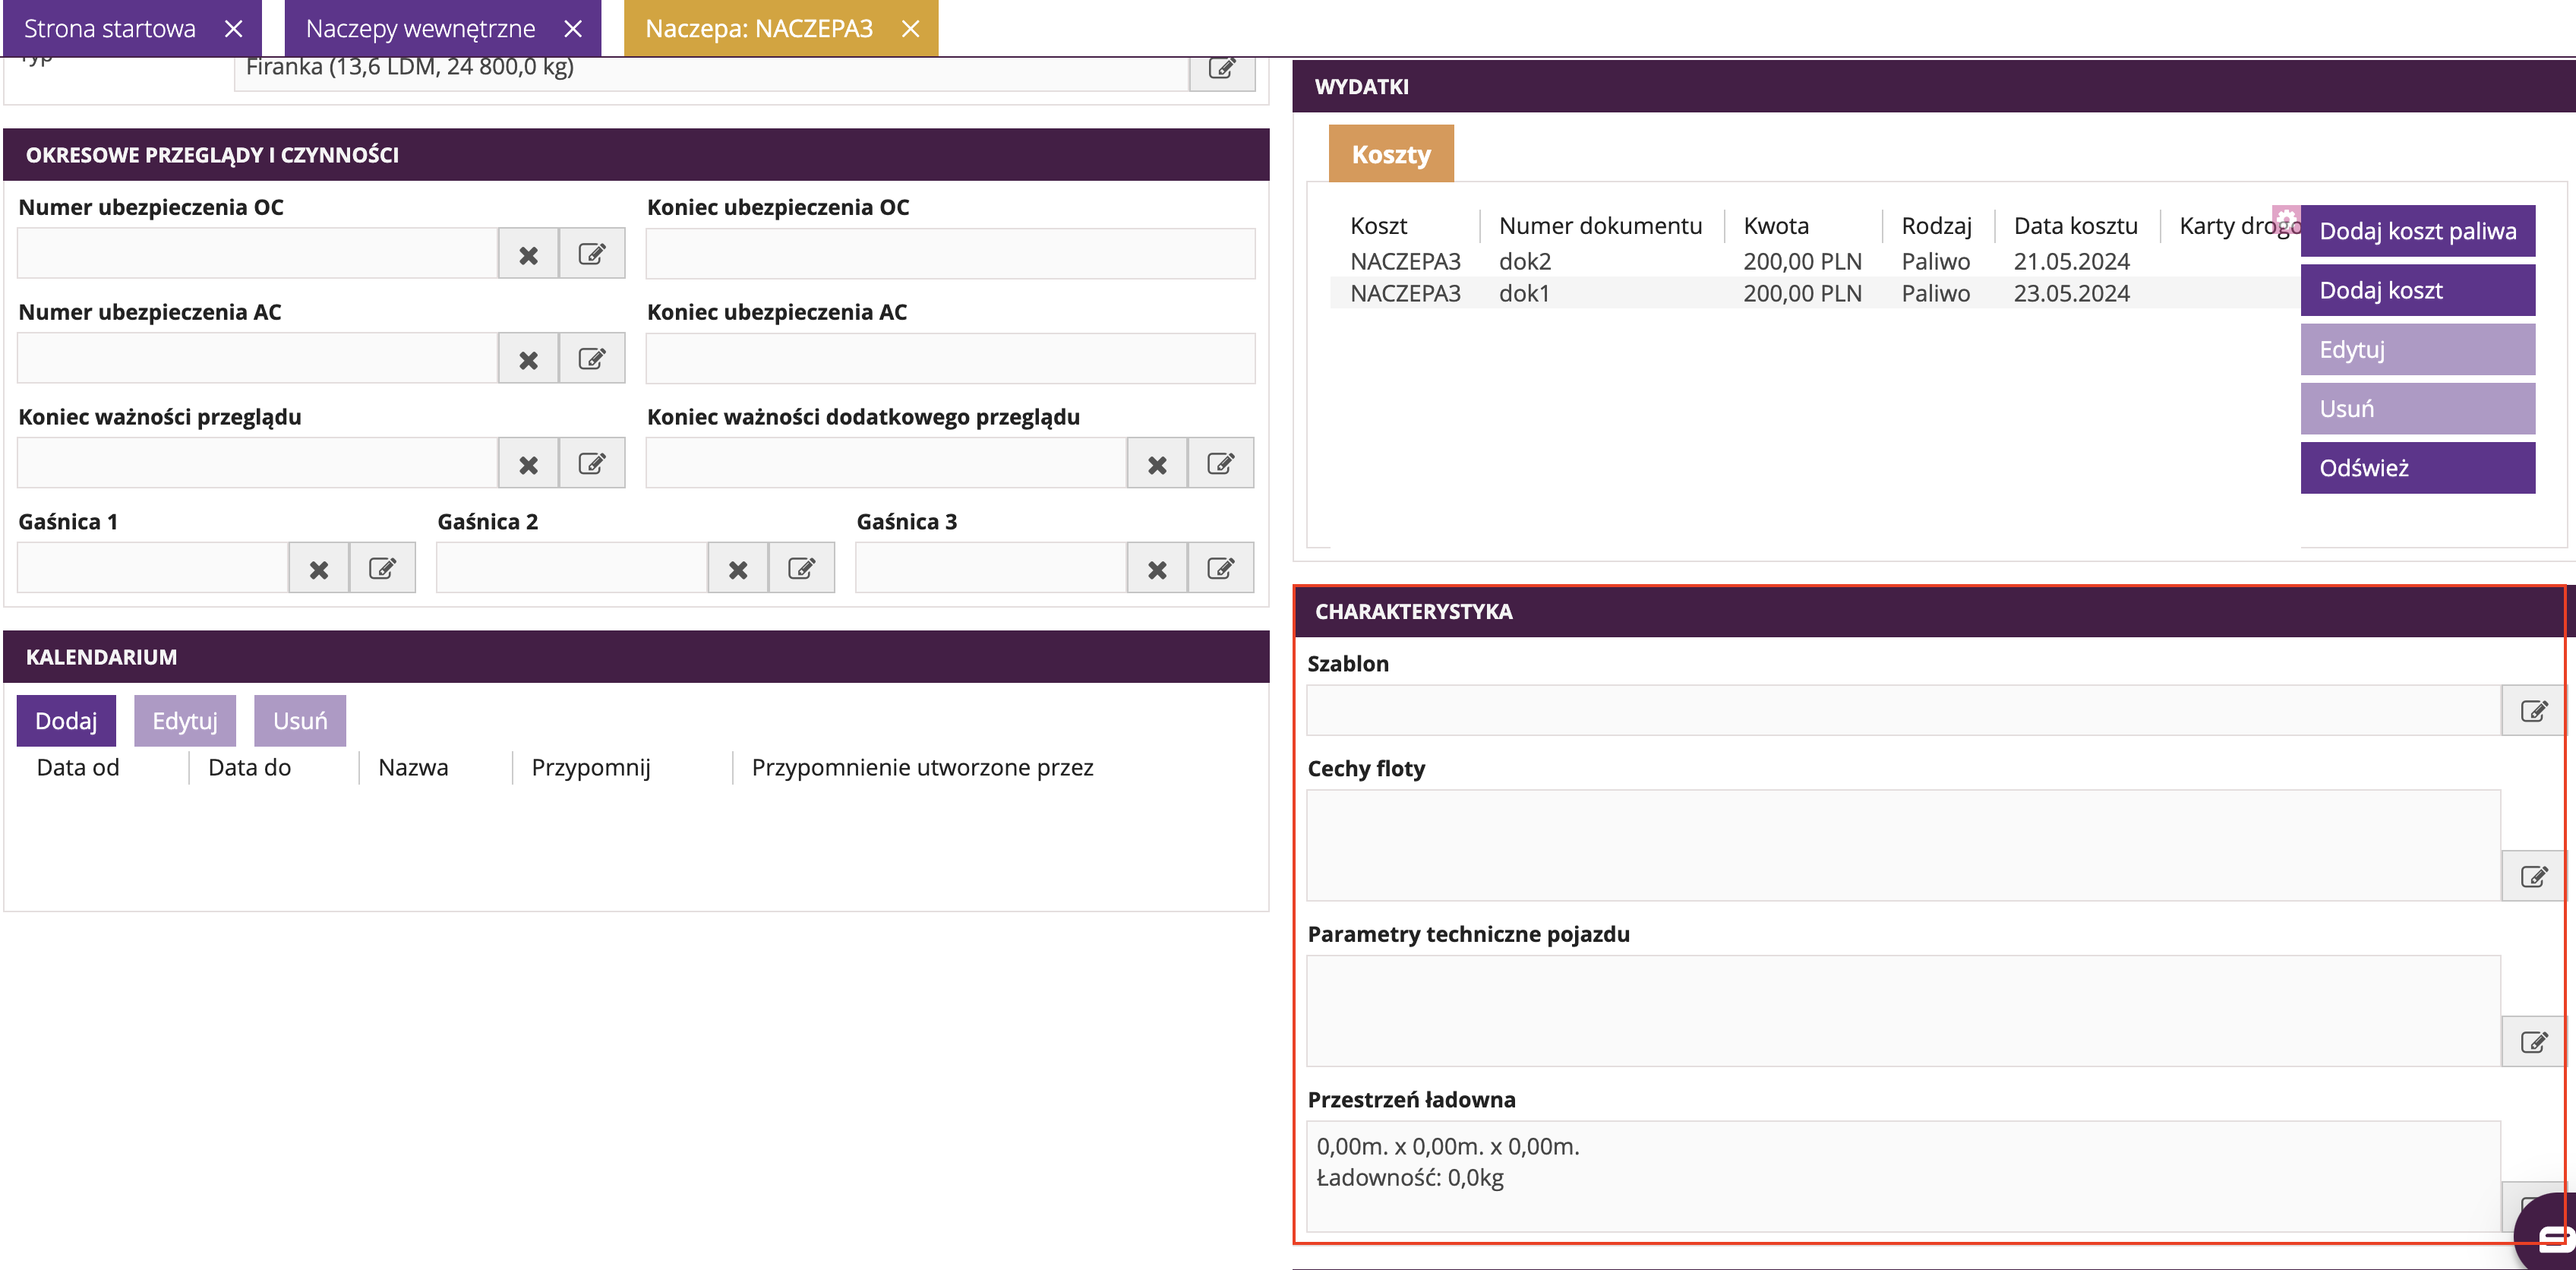Edit Cechy floty field

pos(2532,877)
